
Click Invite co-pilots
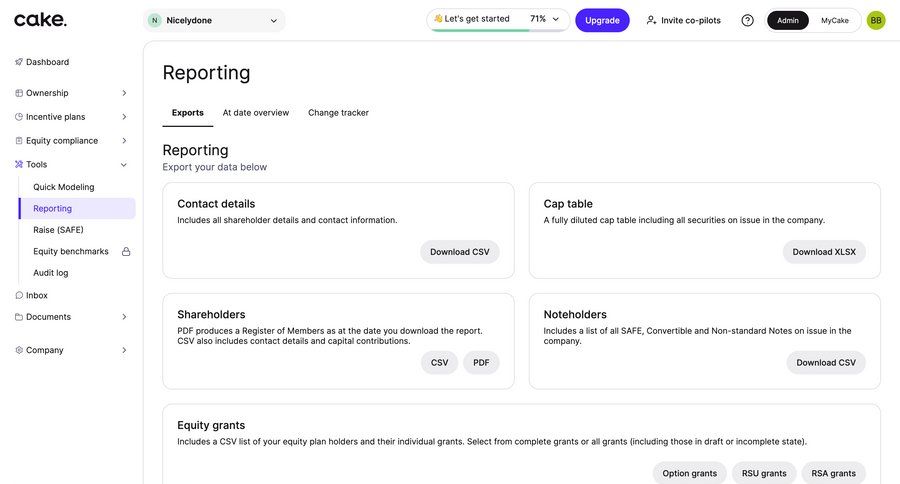(x=684, y=21)
